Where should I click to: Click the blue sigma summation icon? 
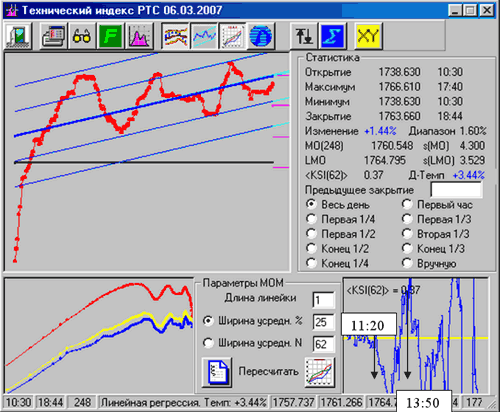(x=333, y=36)
